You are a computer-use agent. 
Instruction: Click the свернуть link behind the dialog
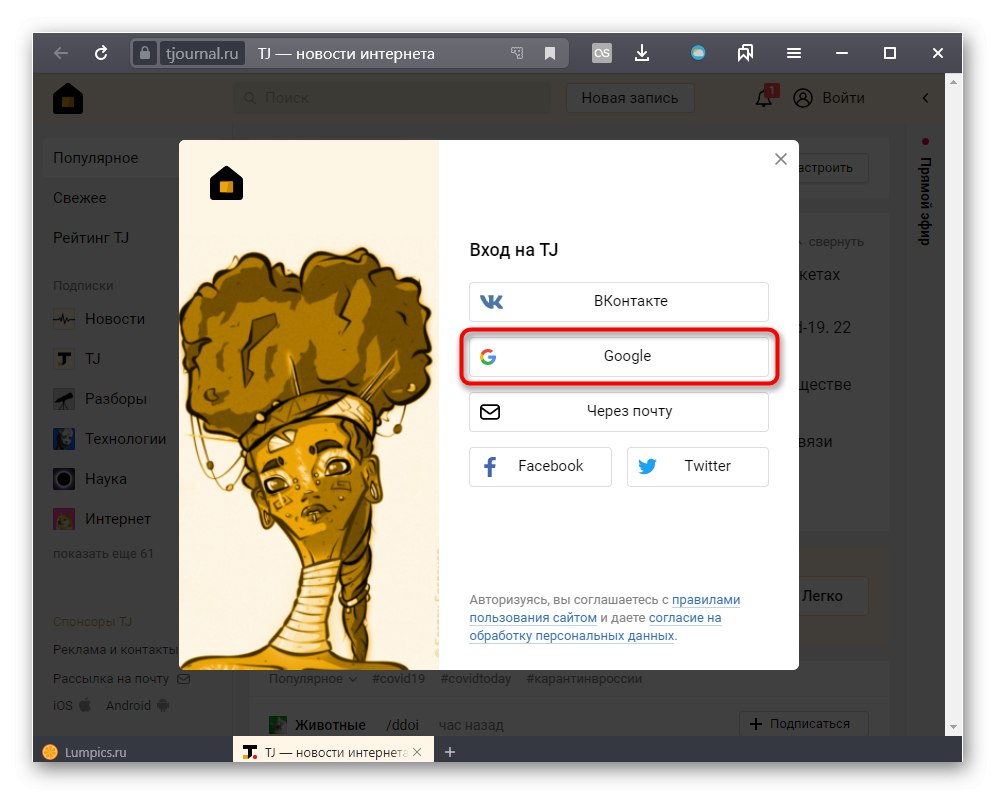(x=836, y=242)
